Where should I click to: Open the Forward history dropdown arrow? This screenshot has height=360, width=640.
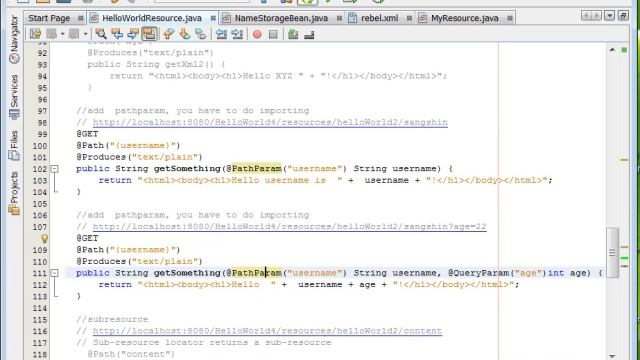[85, 34]
